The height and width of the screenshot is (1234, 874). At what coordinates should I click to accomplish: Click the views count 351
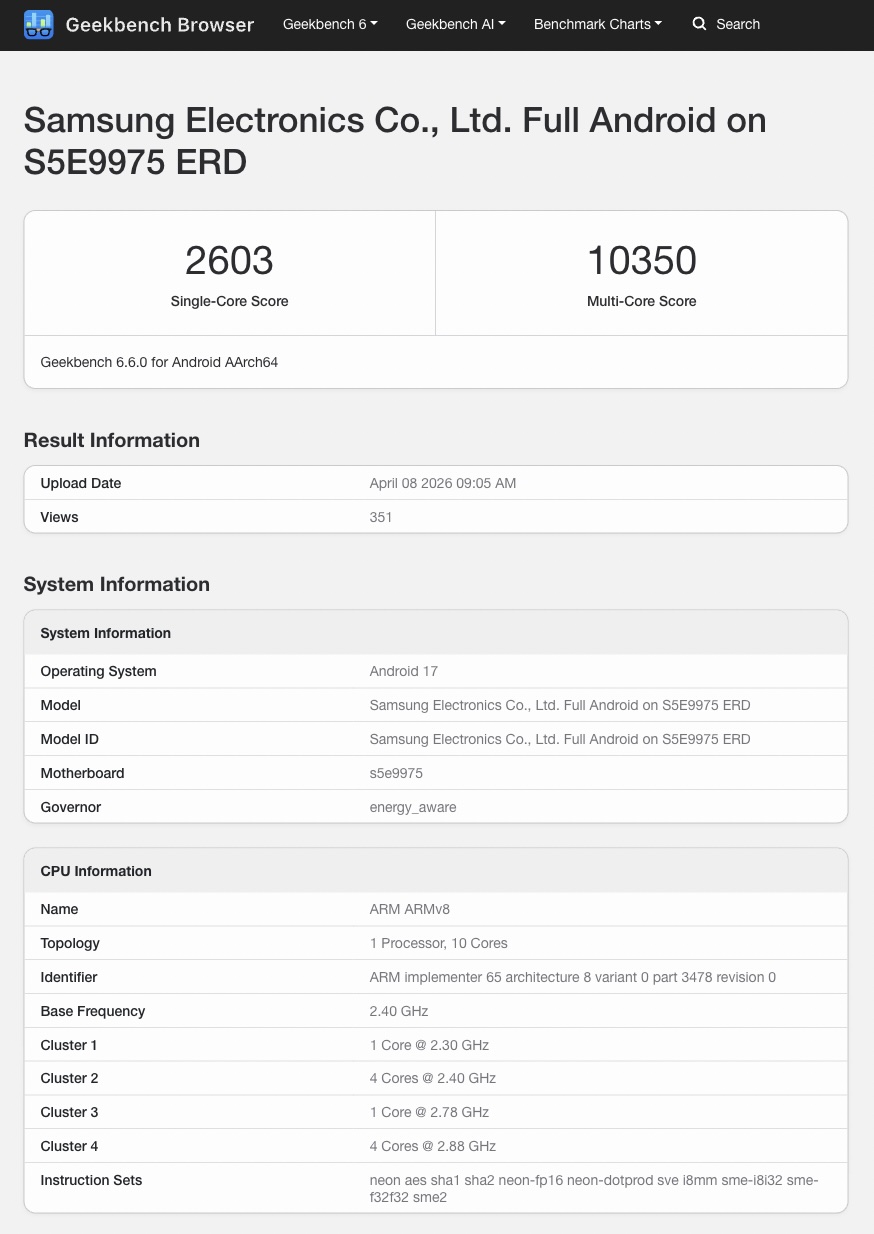pos(381,517)
